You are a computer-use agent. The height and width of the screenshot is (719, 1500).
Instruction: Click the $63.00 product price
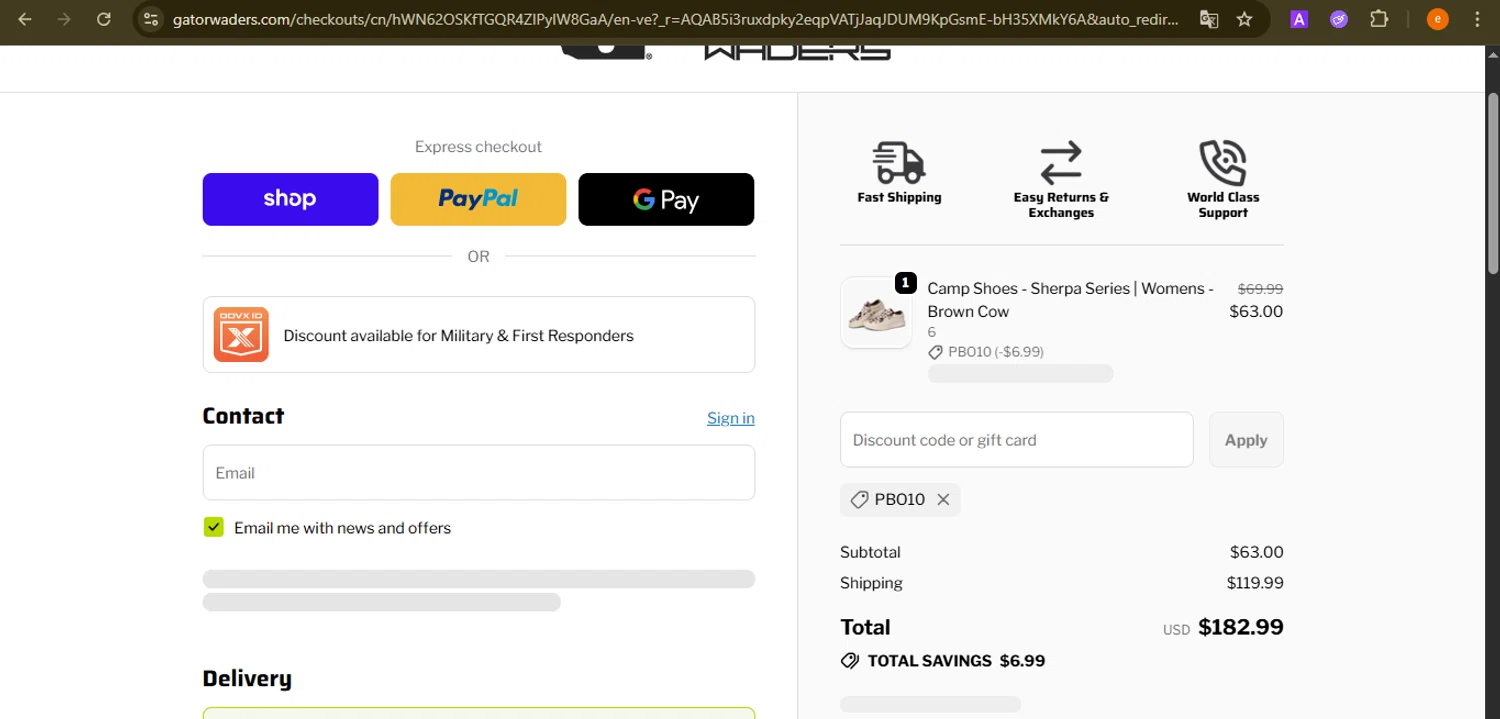point(1256,311)
